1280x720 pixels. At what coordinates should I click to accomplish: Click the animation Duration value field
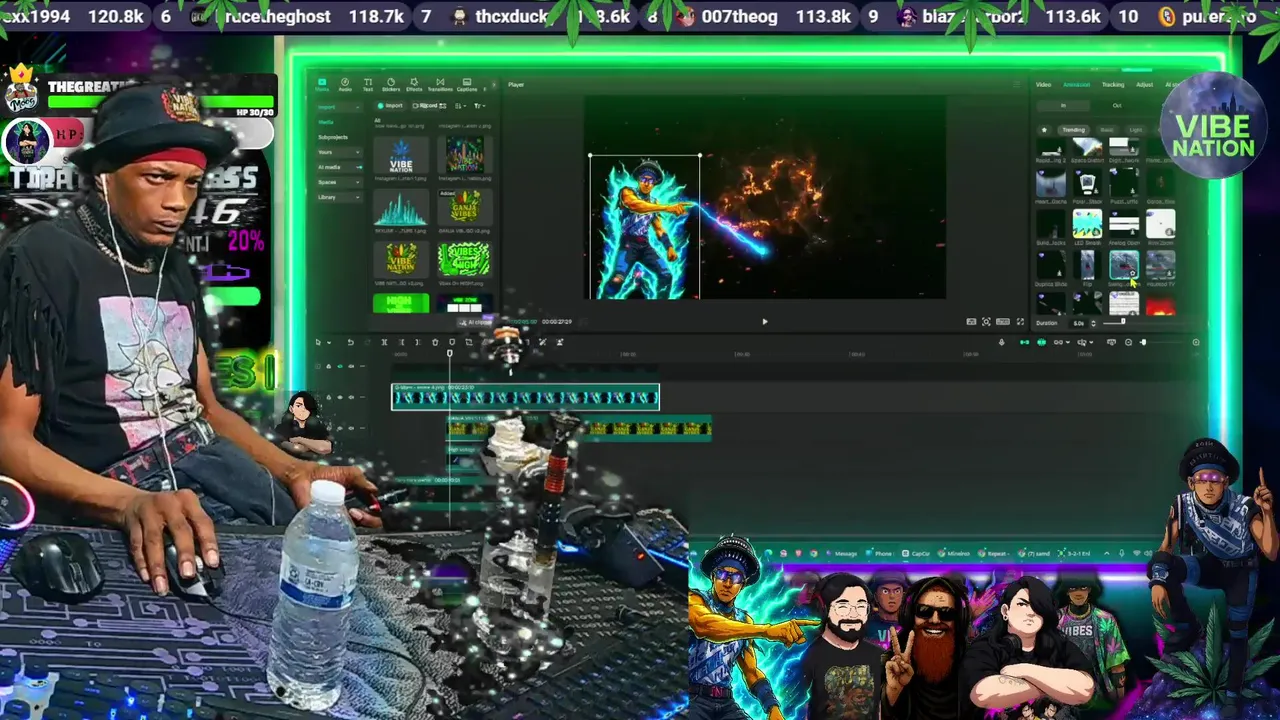(x=1078, y=323)
